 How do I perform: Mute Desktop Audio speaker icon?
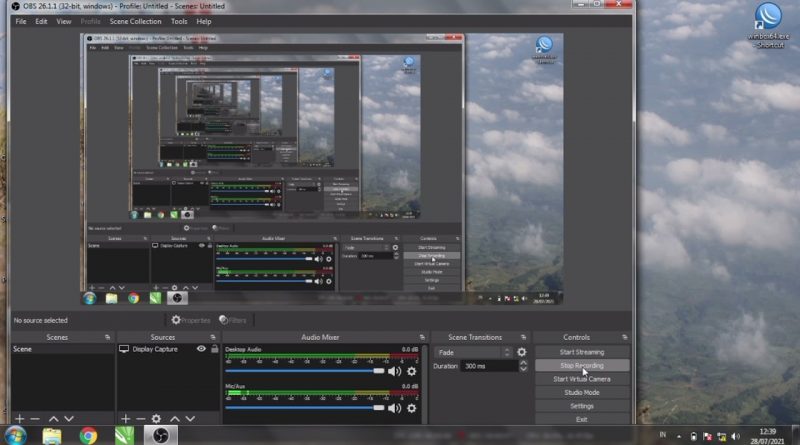394,371
